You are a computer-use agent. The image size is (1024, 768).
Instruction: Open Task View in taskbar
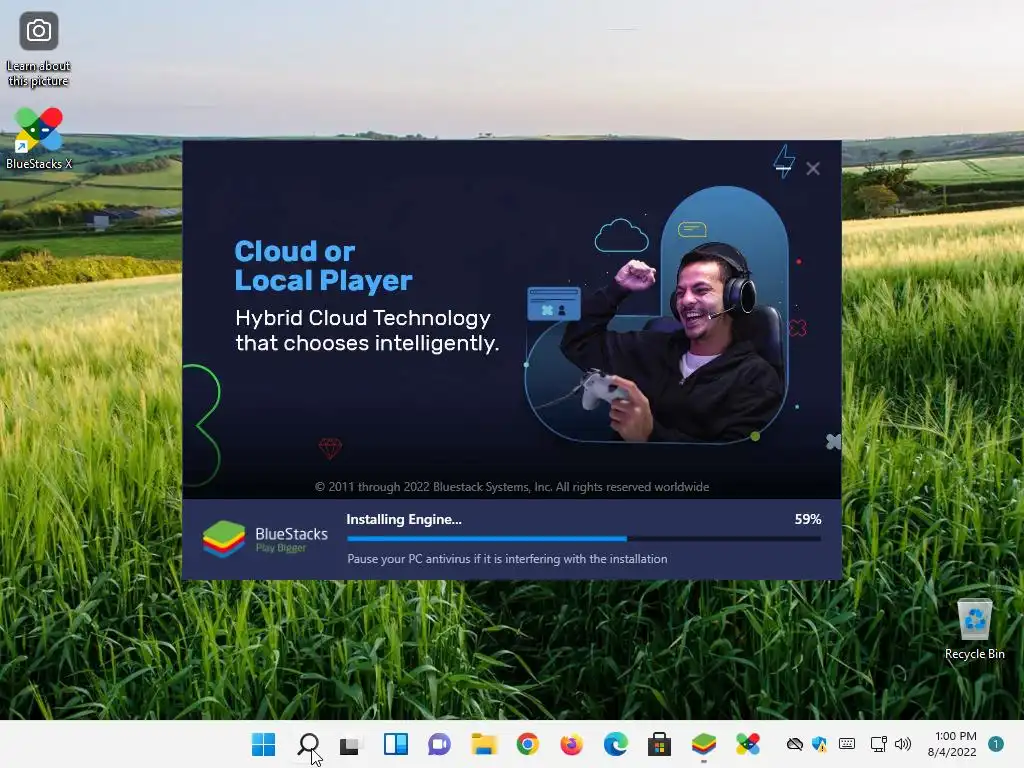tap(351, 744)
